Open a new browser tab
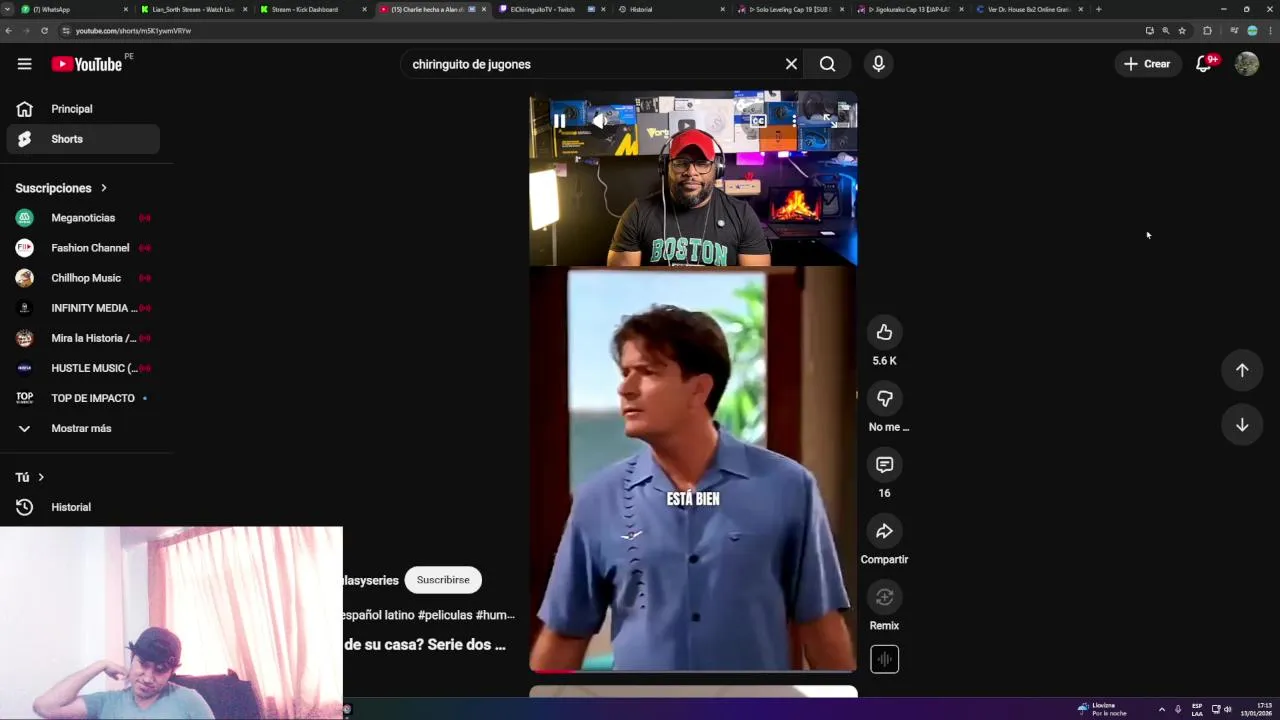The width and height of the screenshot is (1280, 720). (x=1098, y=9)
